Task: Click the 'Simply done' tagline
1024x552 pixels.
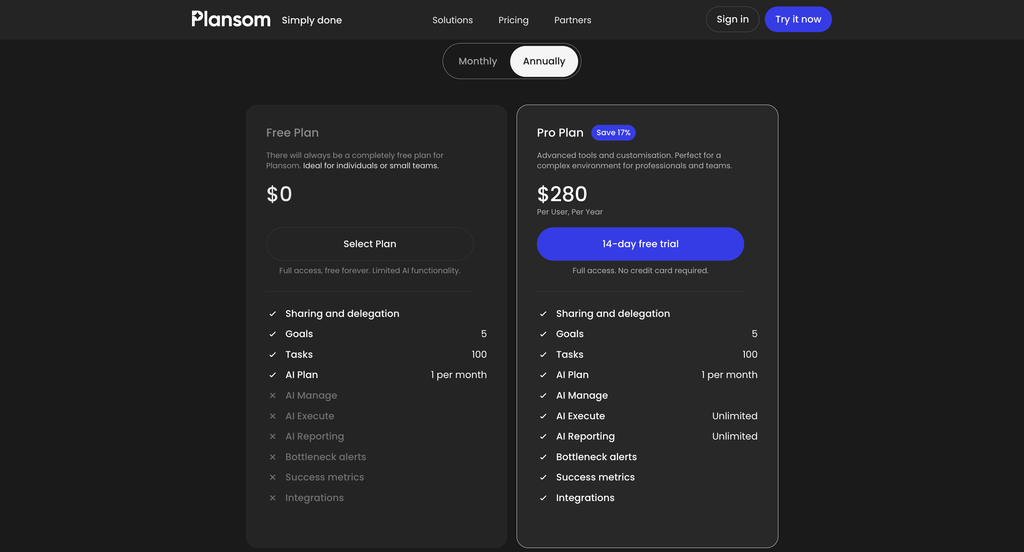Action: 312,20
